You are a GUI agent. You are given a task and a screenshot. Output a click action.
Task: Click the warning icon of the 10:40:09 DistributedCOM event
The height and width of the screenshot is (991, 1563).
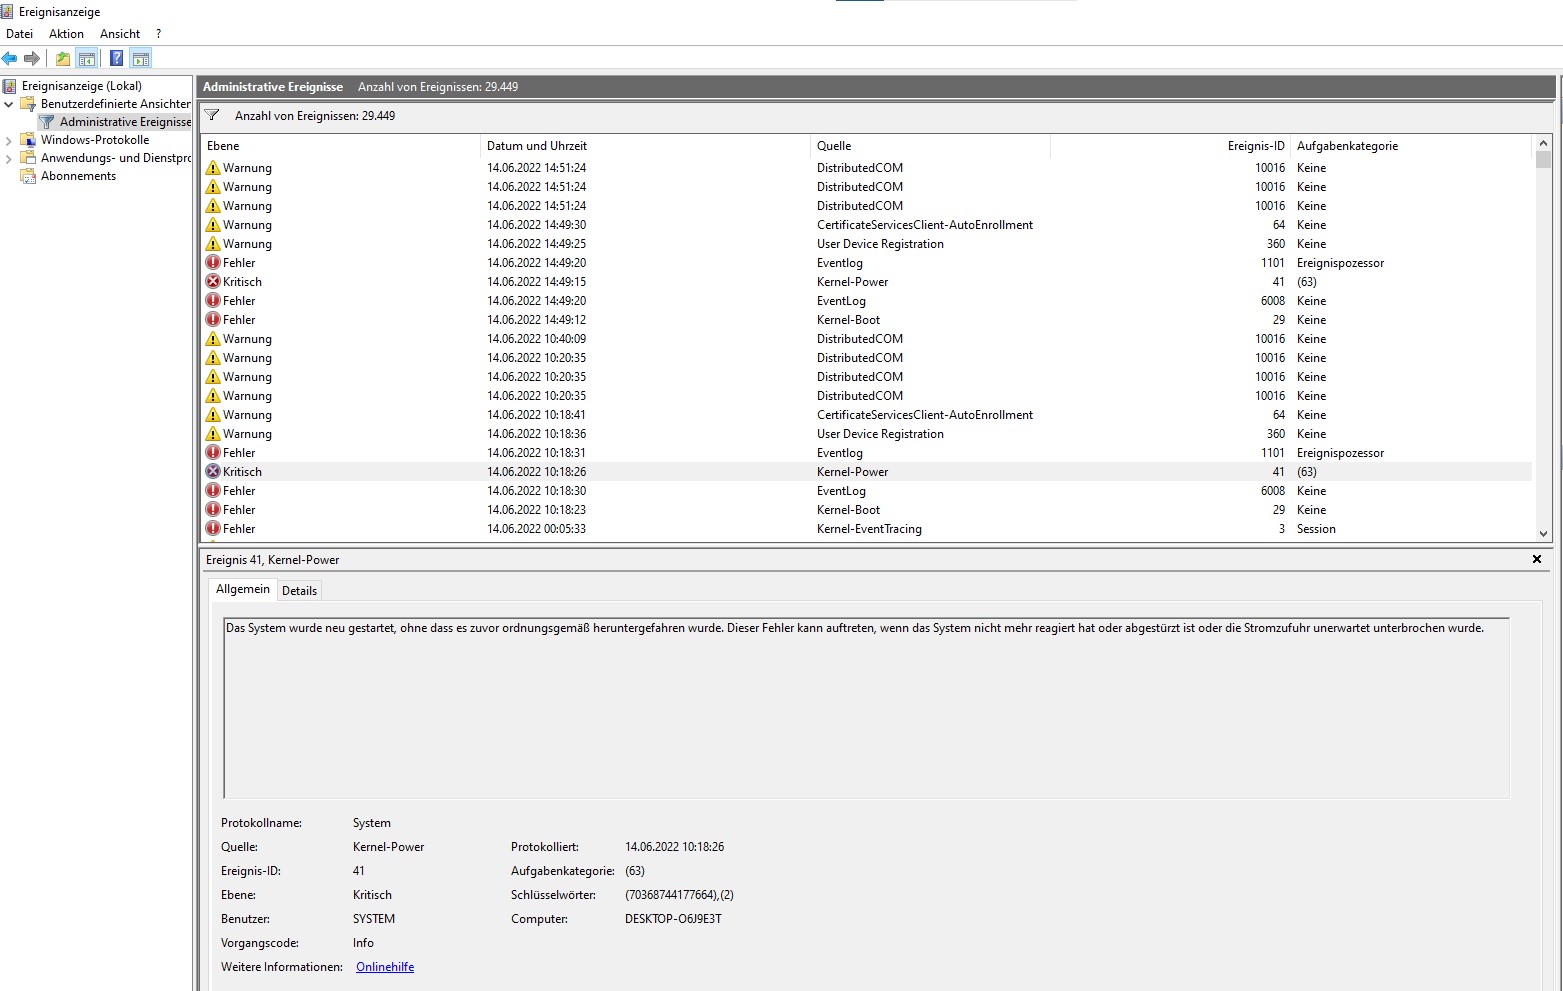(213, 339)
